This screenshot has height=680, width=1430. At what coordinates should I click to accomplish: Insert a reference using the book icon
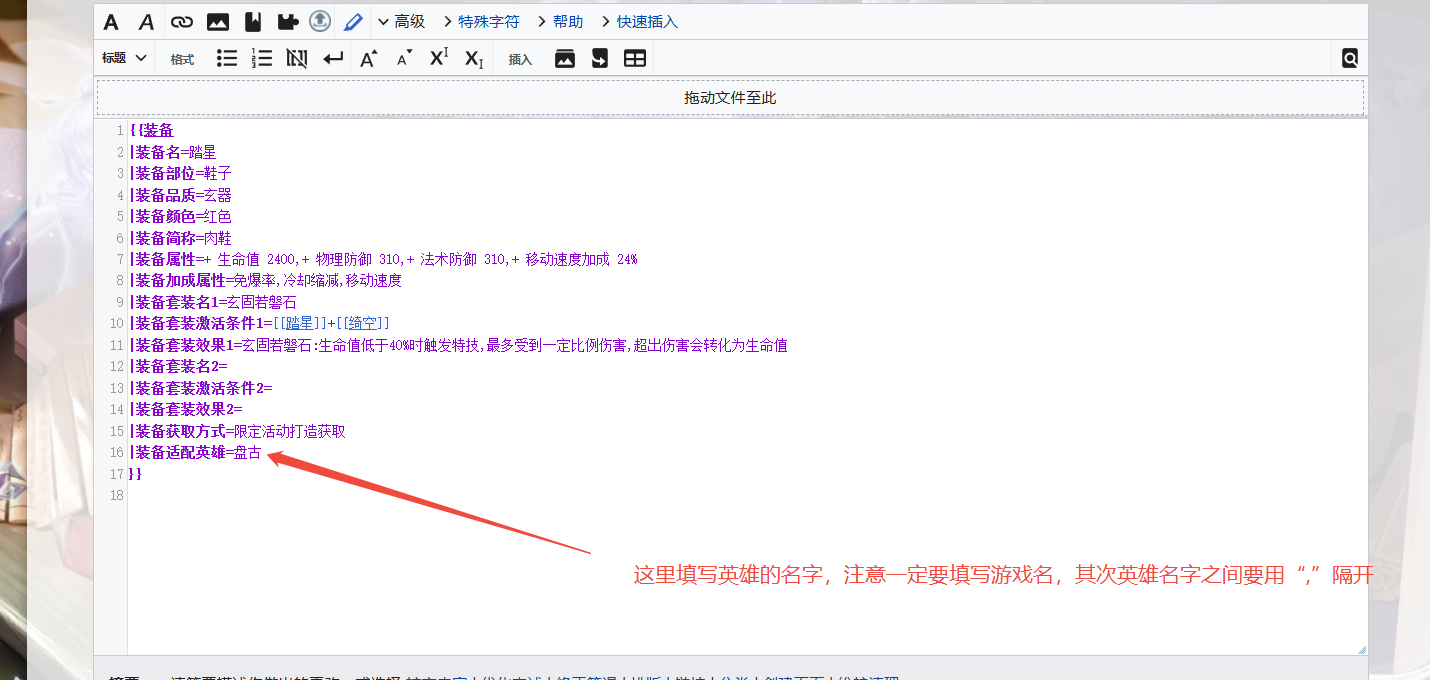point(252,22)
